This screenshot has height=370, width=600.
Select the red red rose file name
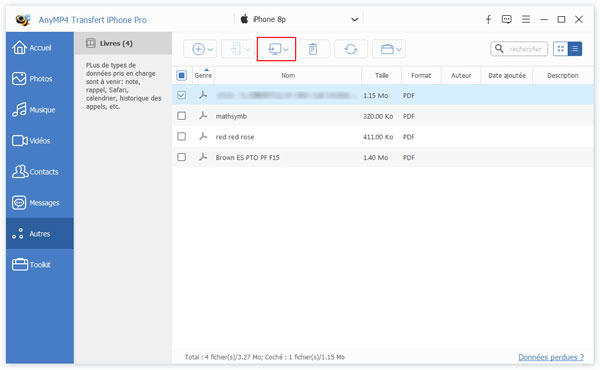[x=235, y=137]
